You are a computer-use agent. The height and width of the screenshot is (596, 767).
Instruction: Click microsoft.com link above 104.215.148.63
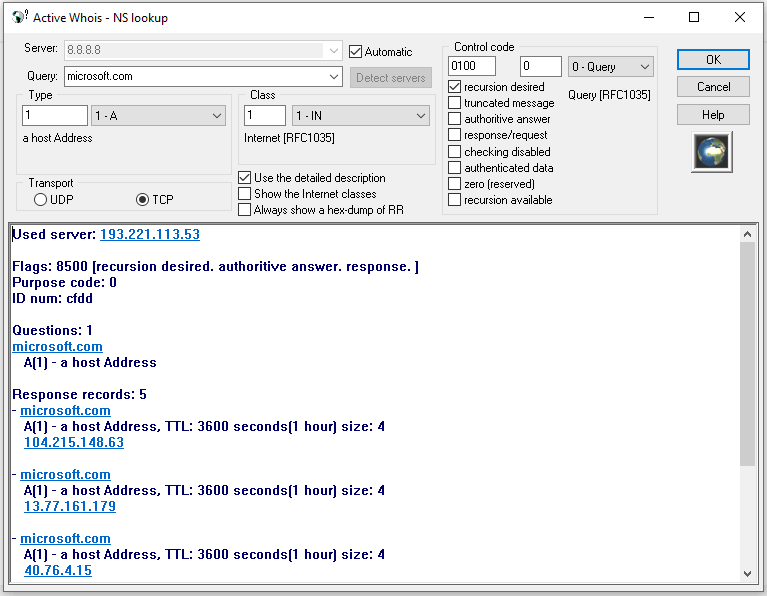pos(65,411)
